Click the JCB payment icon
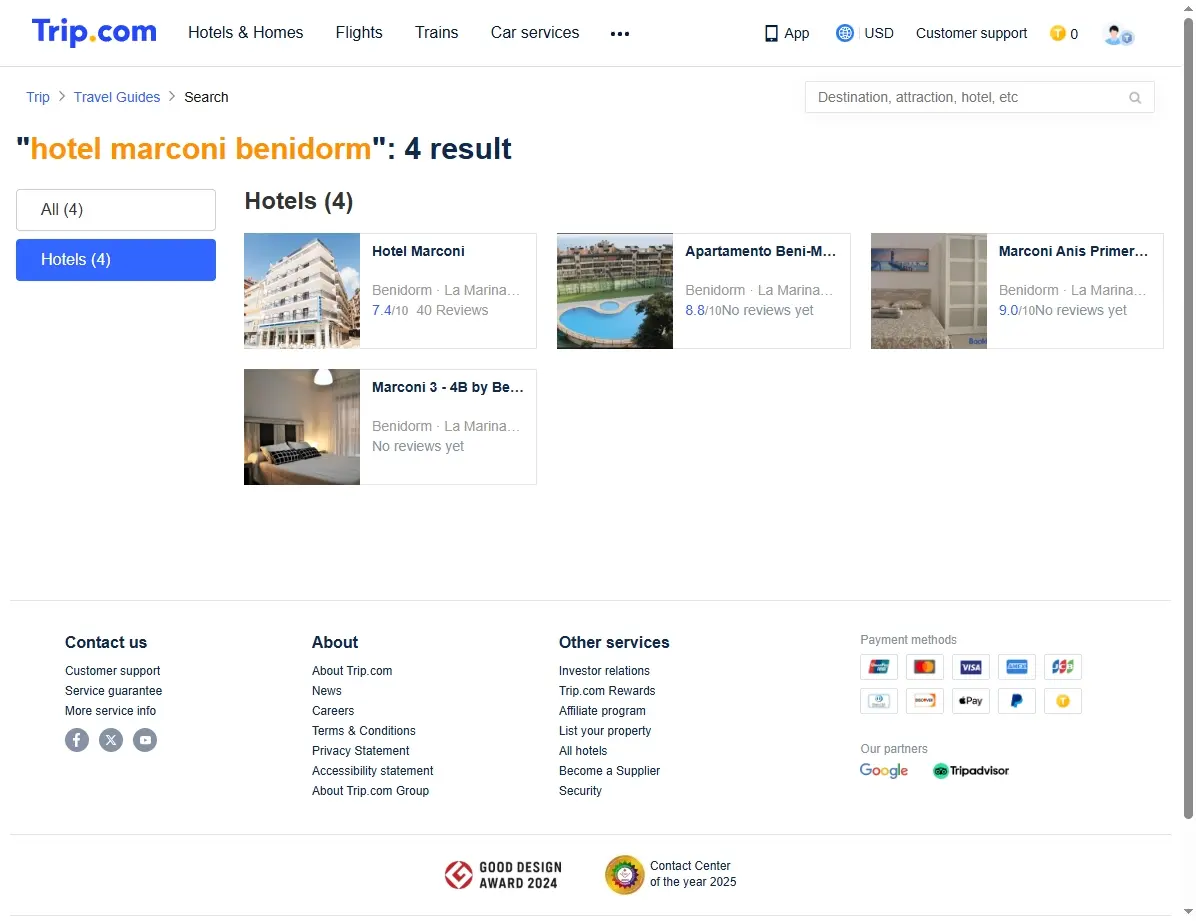Image resolution: width=1196 pixels, height=921 pixels. 1063,667
